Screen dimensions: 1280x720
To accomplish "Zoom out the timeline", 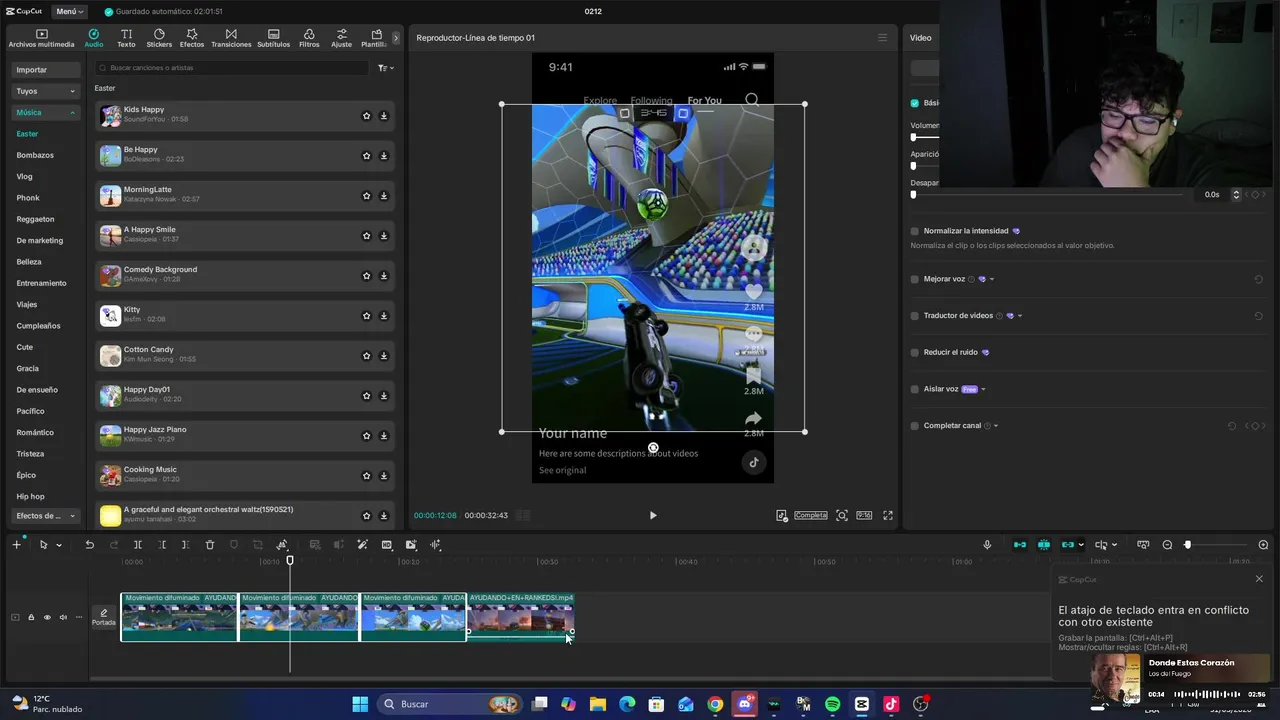I will (x=1167, y=545).
